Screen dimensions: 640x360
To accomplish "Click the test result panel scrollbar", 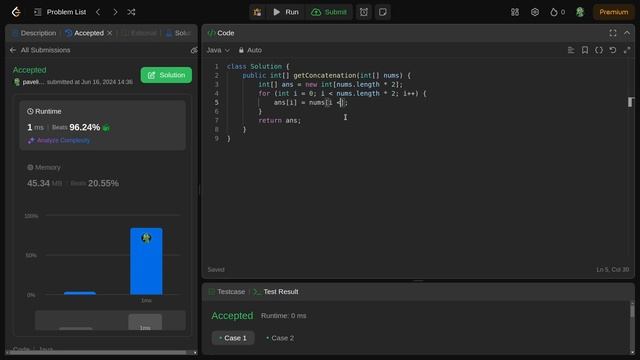I will [x=632, y=311].
